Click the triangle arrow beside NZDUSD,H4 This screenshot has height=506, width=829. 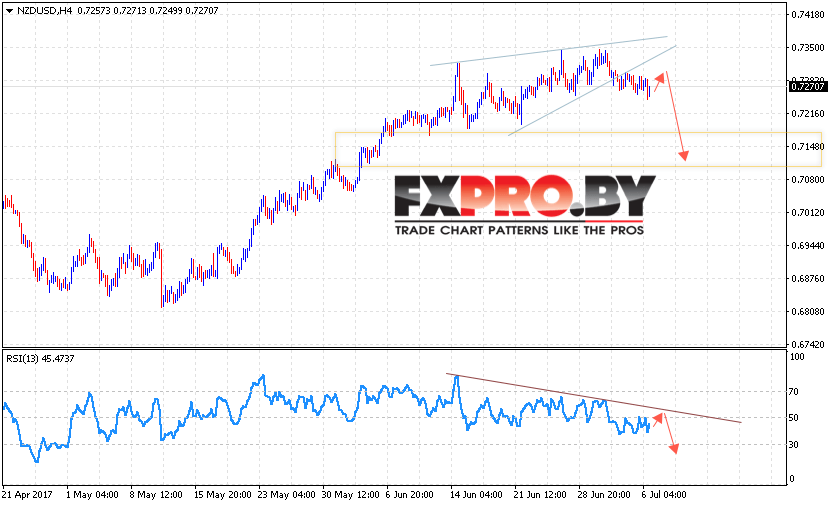point(9,11)
